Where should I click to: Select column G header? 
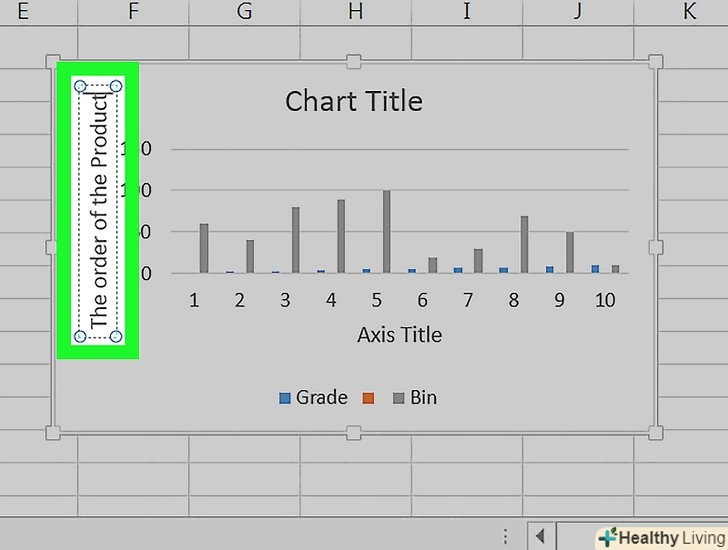click(244, 12)
